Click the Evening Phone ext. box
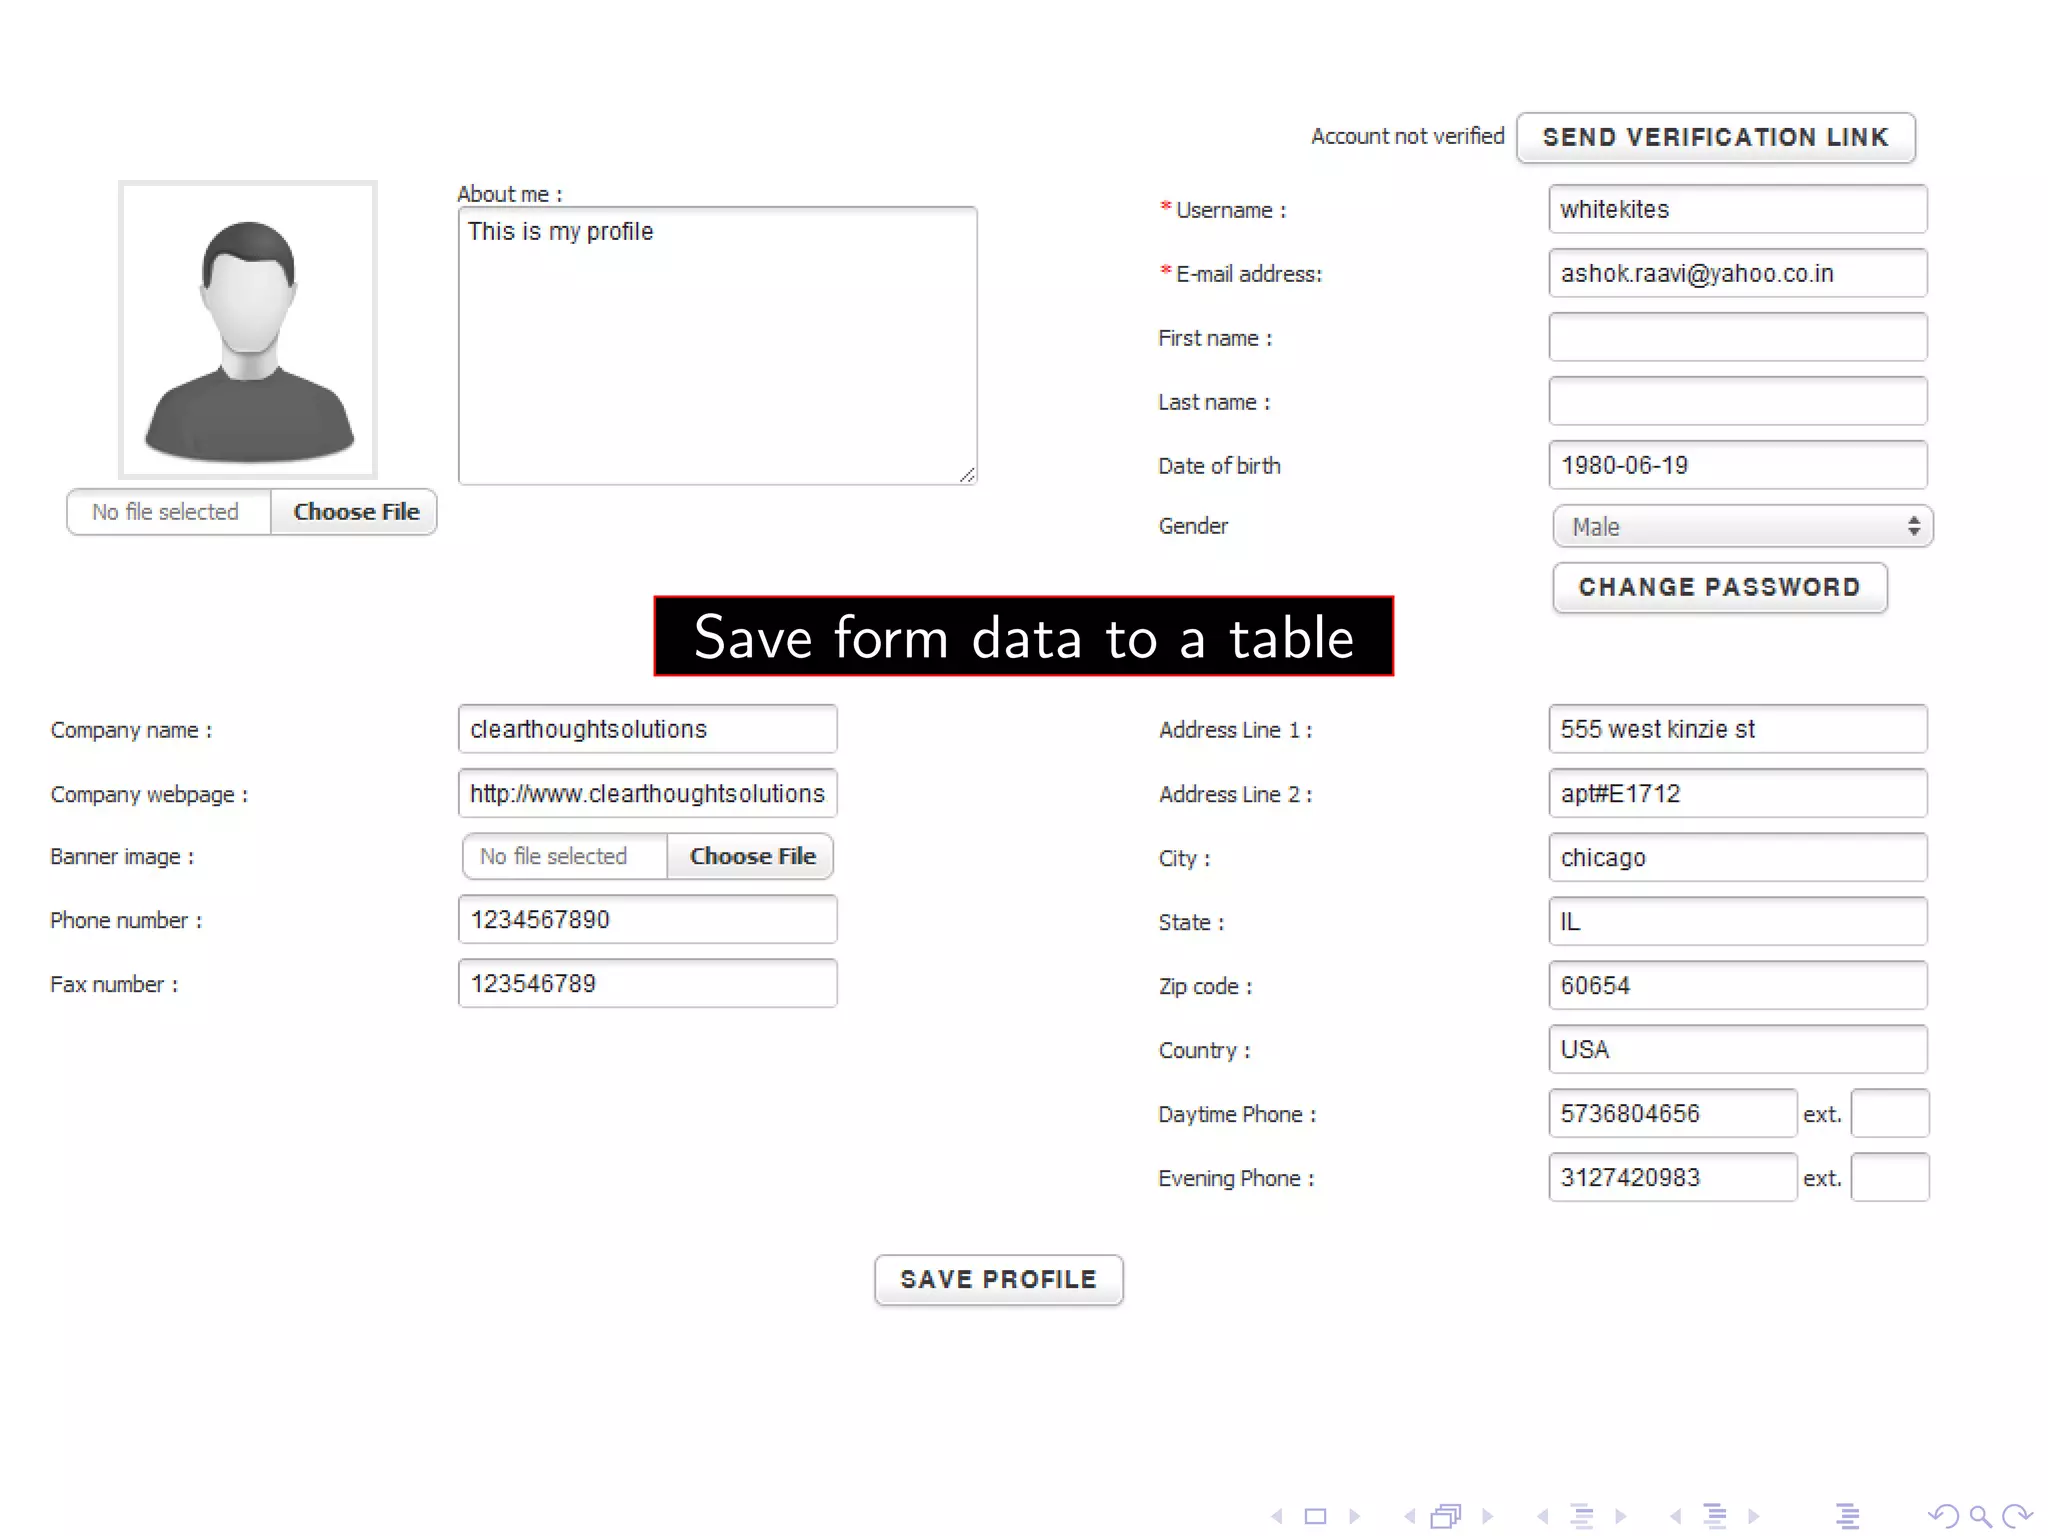 [1890, 1177]
